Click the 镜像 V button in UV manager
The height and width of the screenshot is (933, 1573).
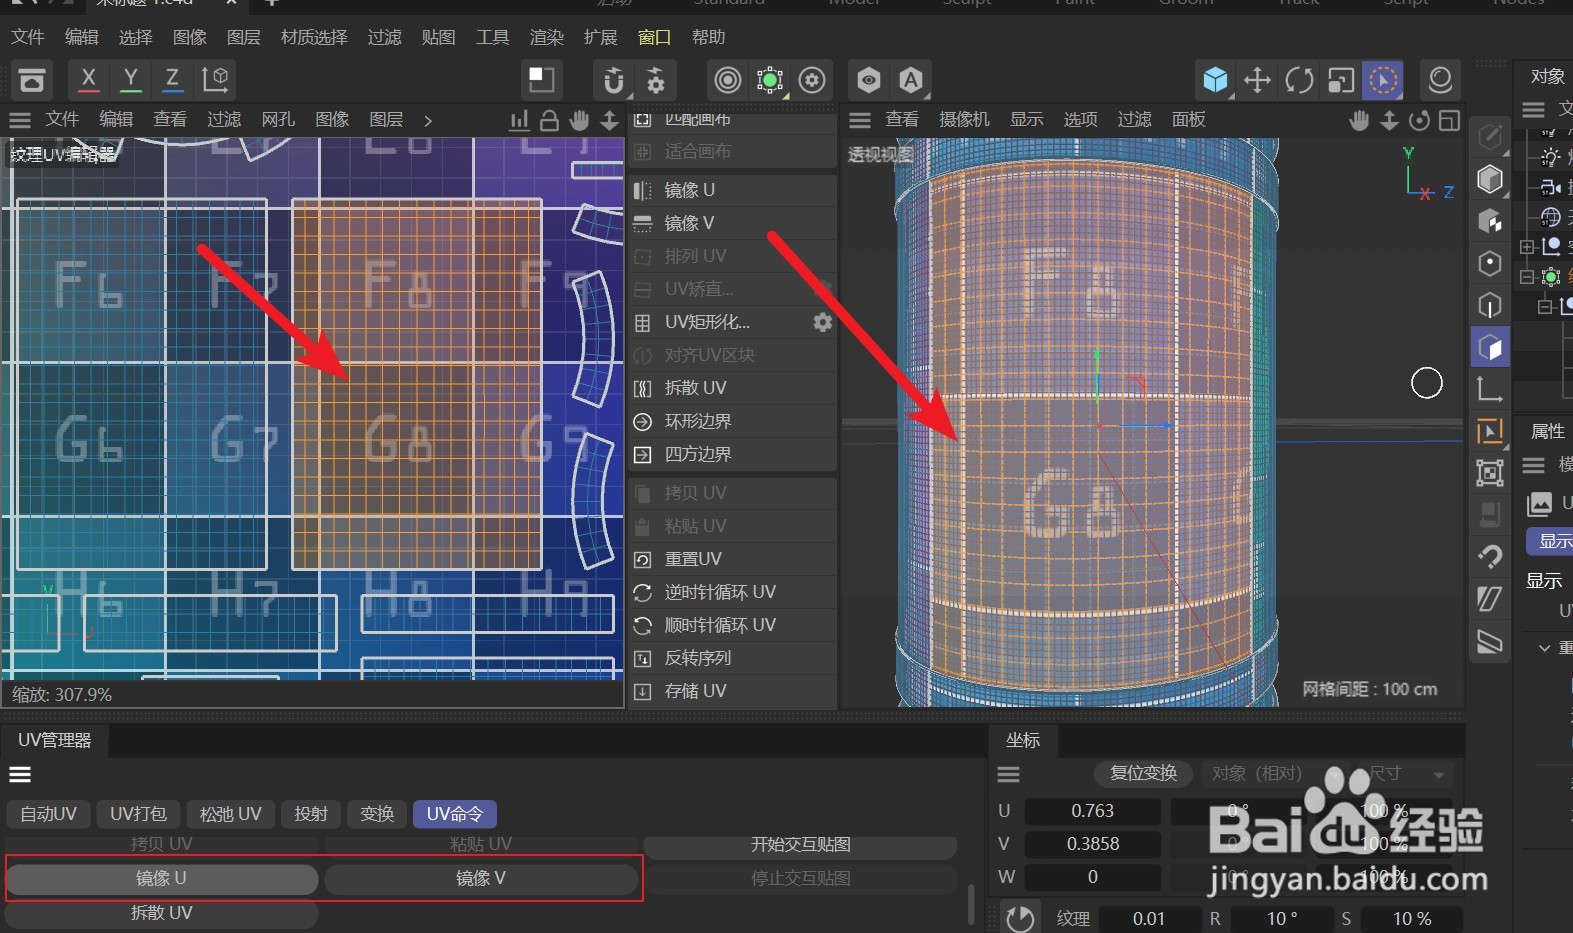tap(481, 878)
